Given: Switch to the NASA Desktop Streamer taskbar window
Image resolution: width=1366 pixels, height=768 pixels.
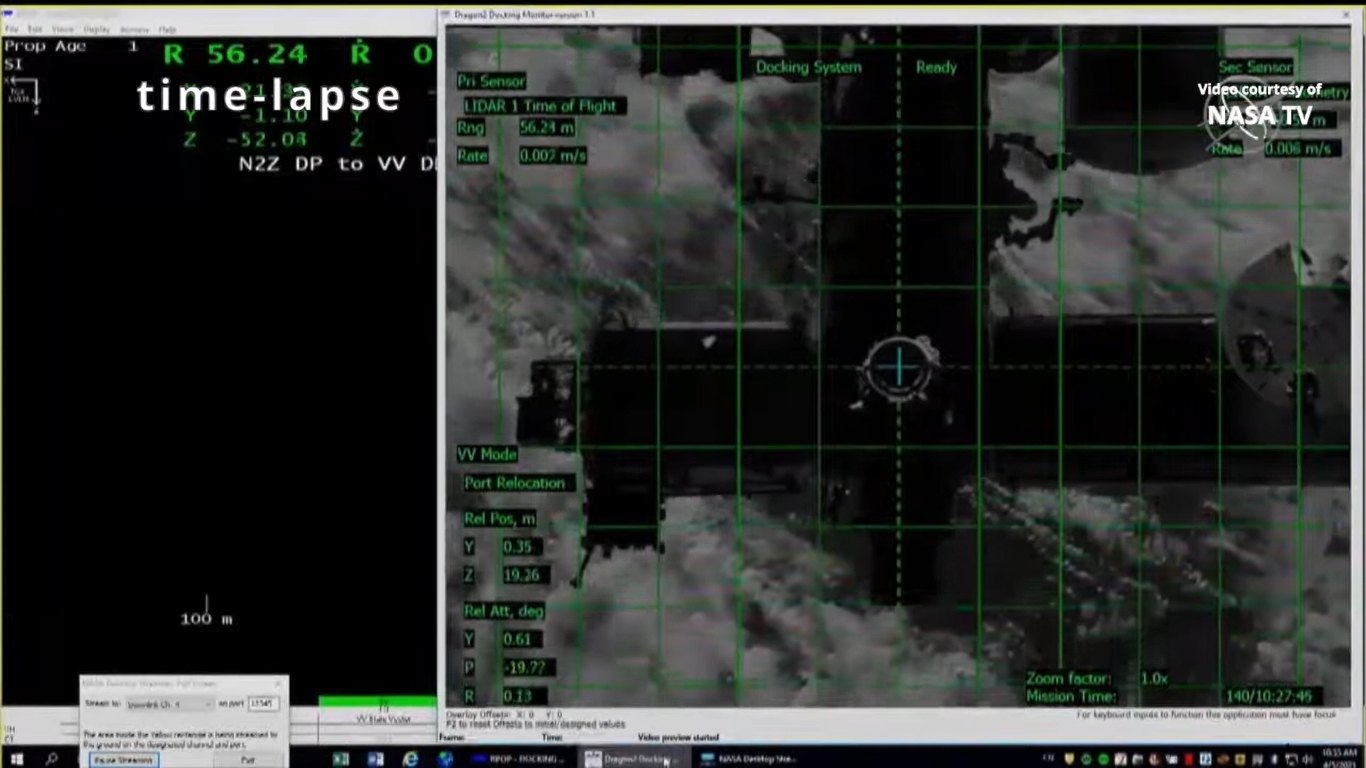Looking at the screenshot, I should (x=750, y=759).
